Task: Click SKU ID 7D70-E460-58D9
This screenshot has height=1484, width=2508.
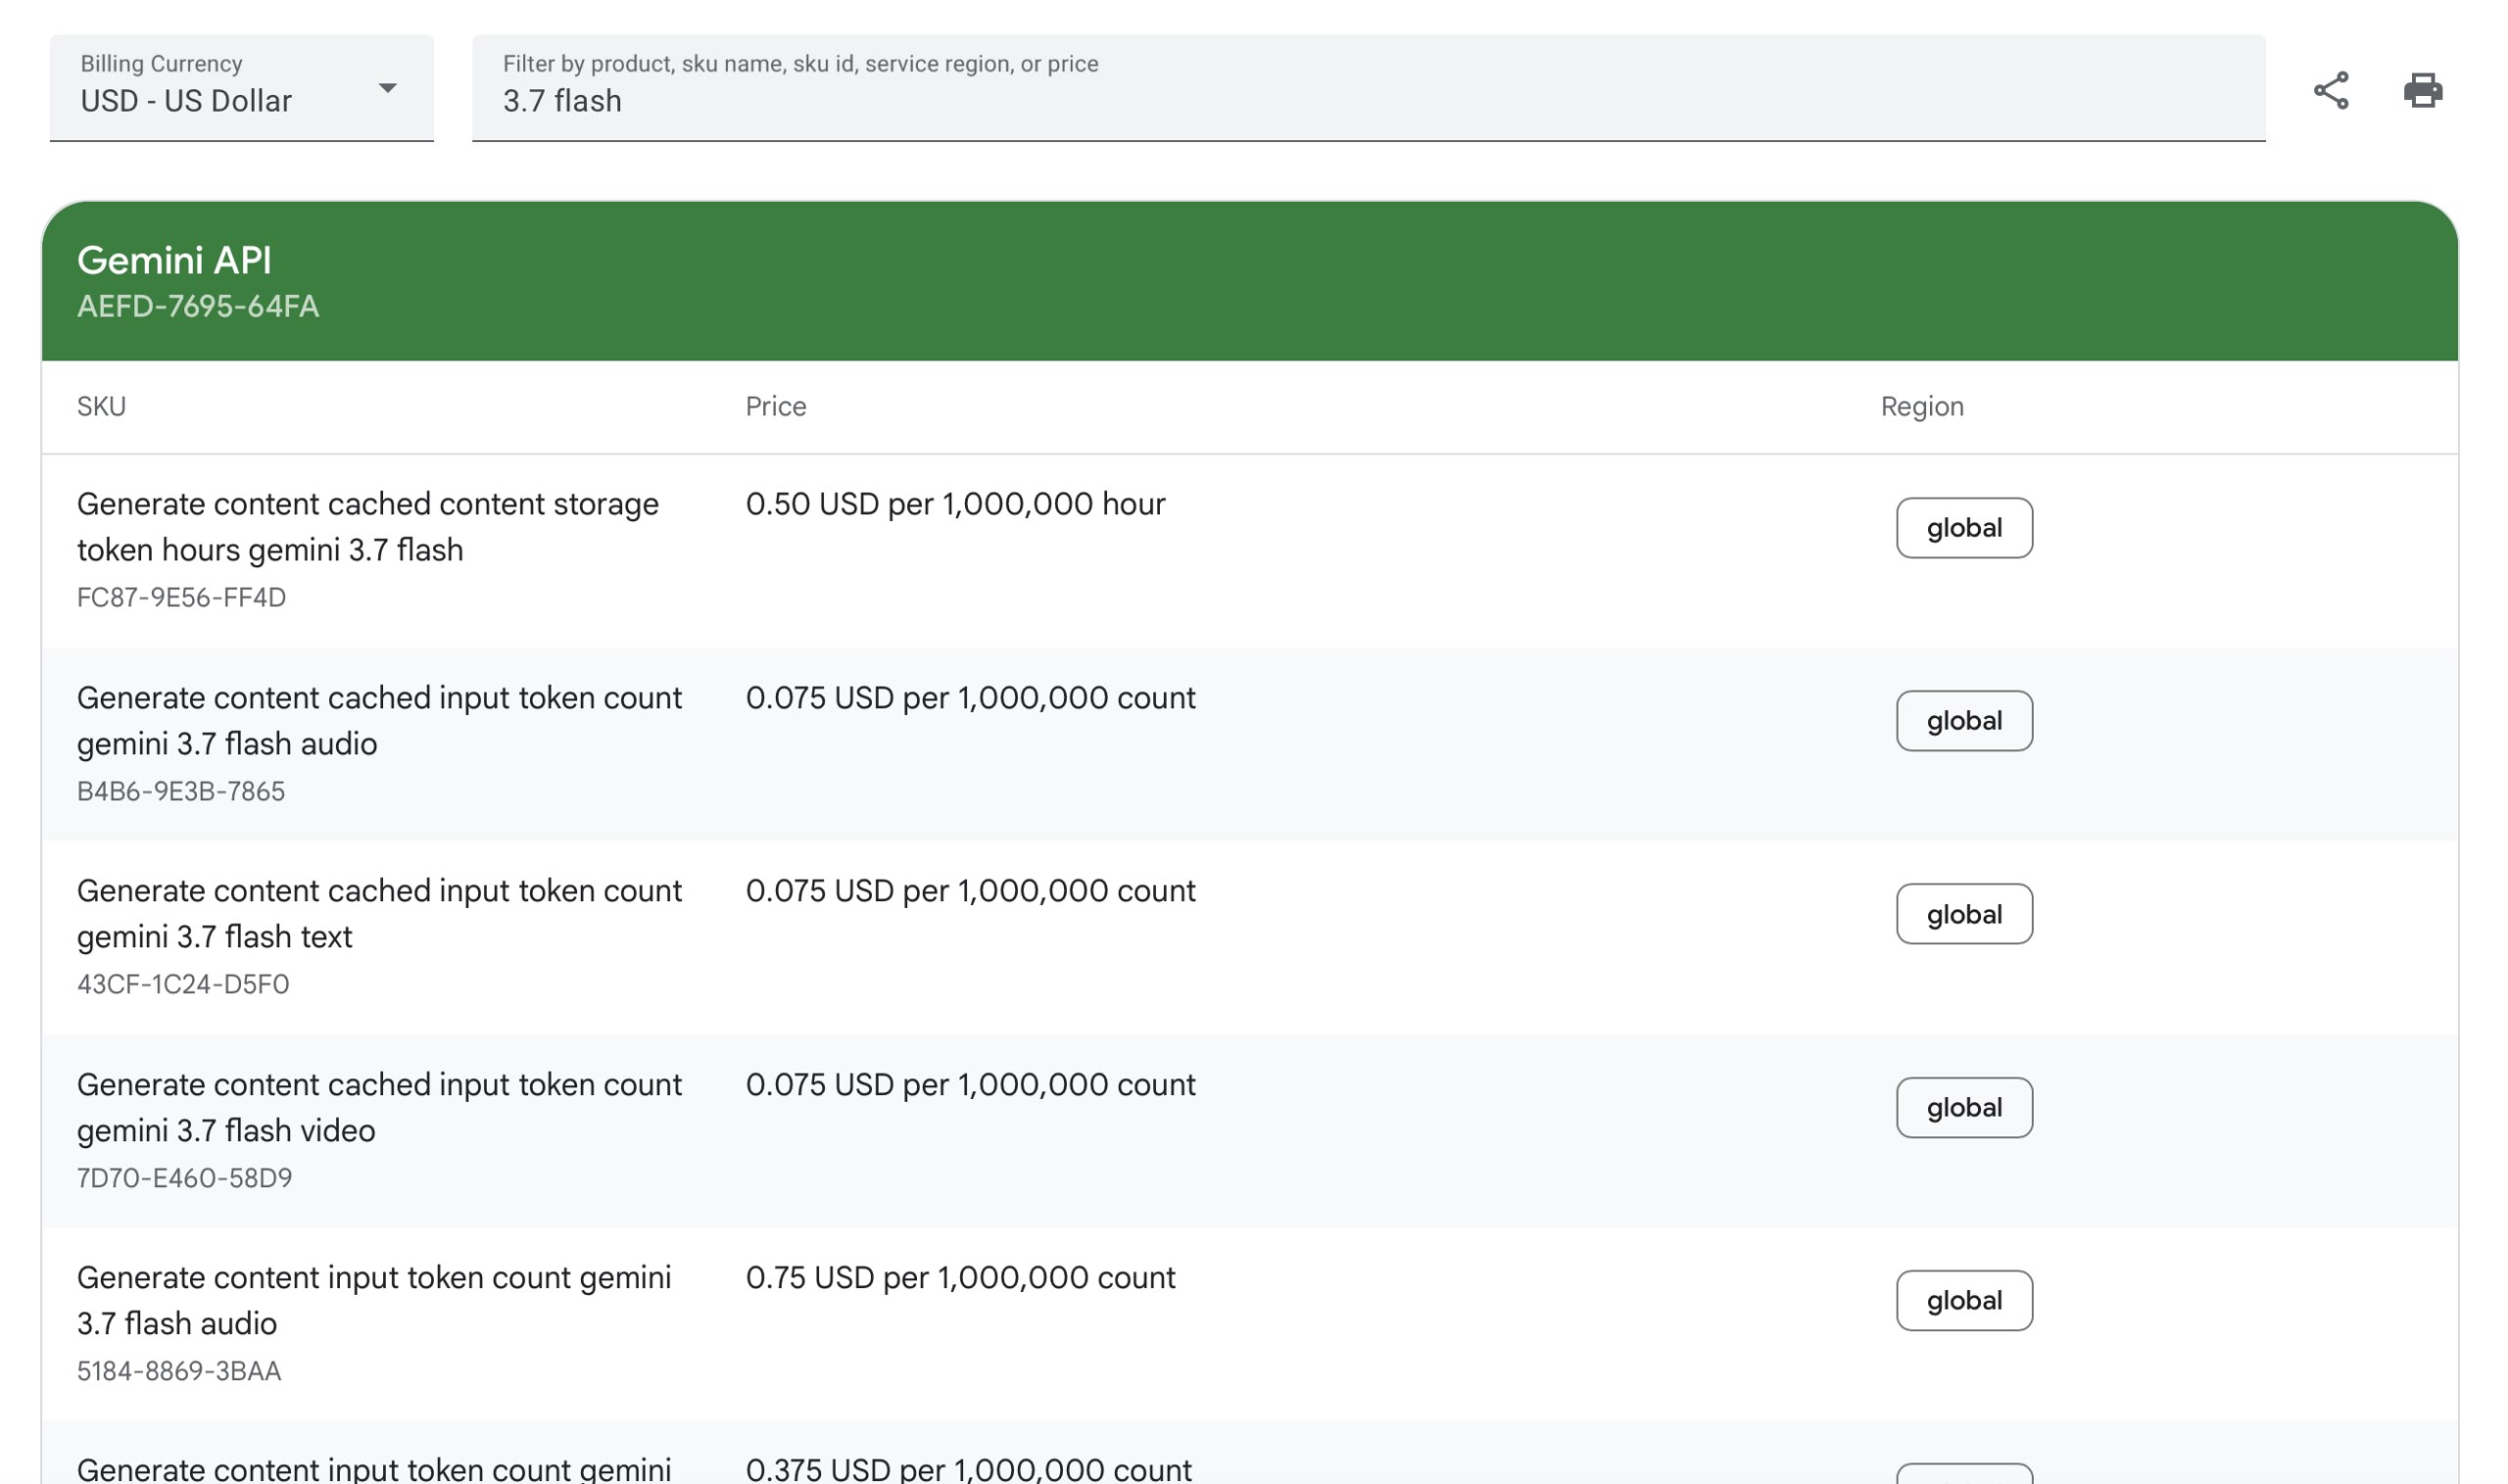Action: (184, 1178)
